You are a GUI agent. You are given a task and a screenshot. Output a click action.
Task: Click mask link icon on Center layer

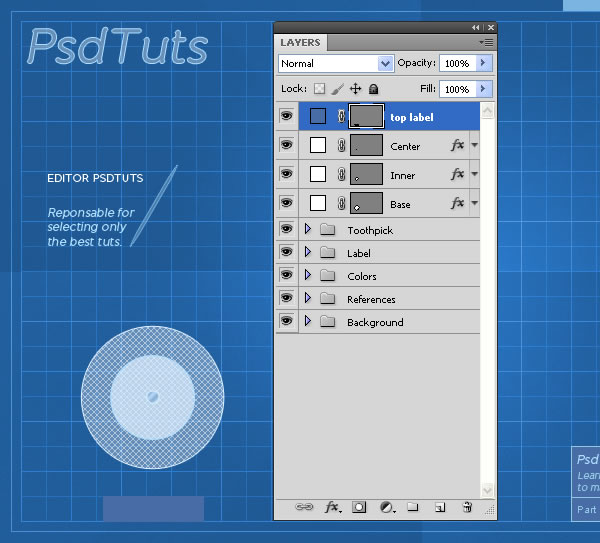click(342, 145)
